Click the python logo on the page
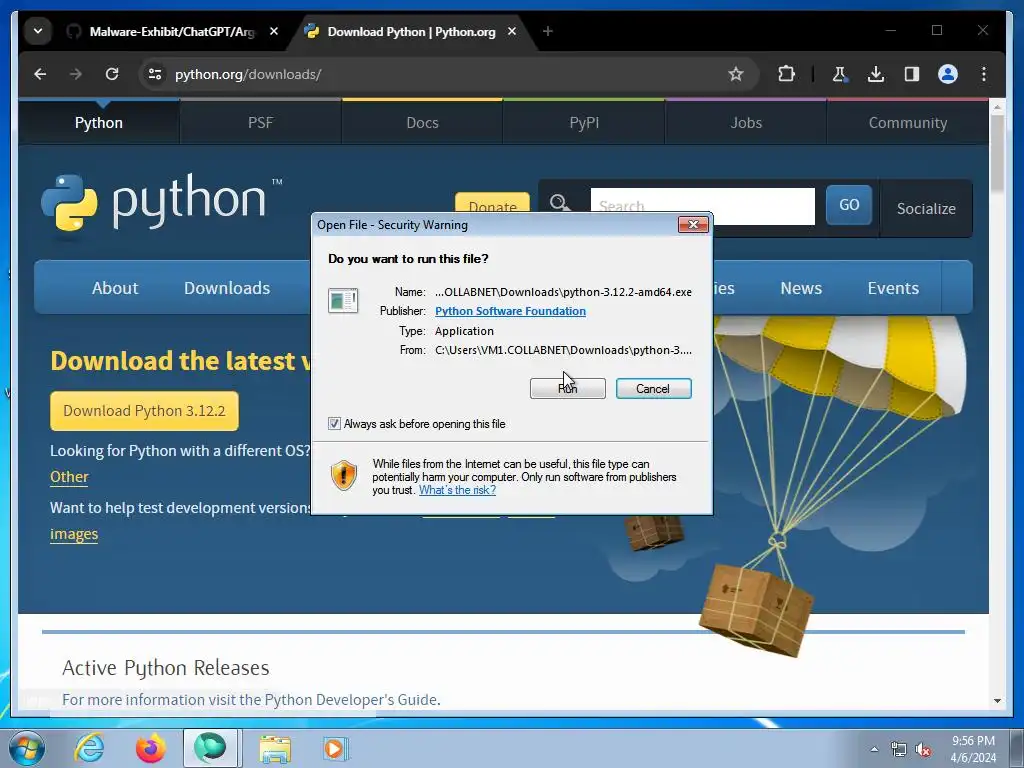 161,202
